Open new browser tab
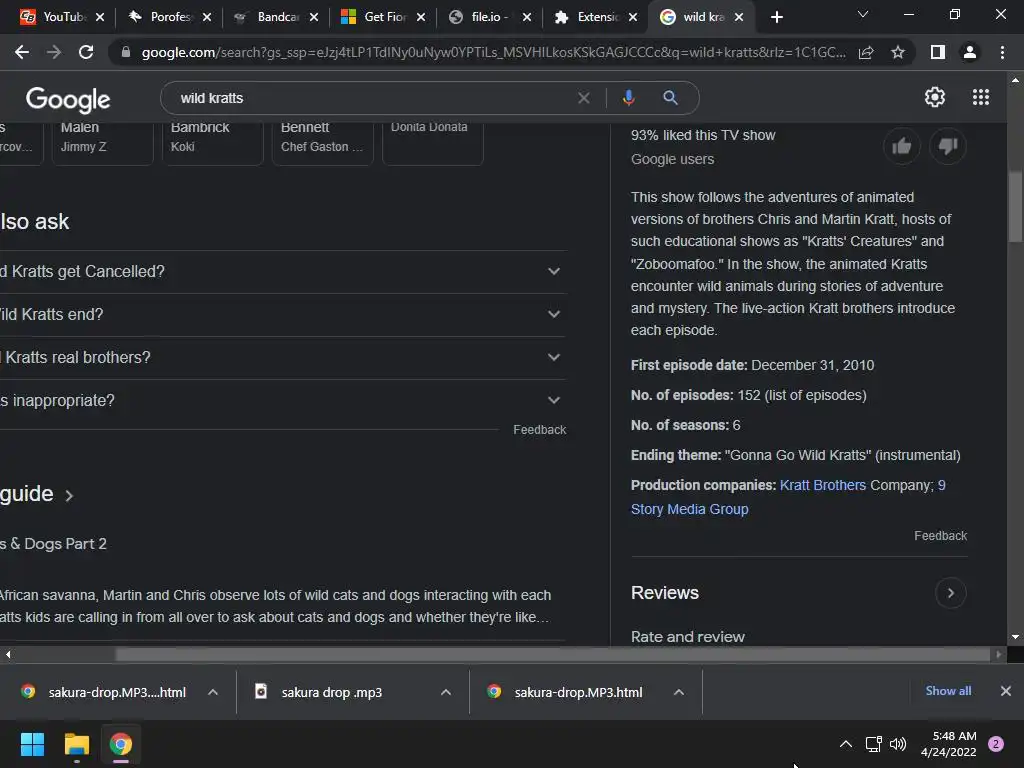The image size is (1024, 768). click(x=776, y=18)
